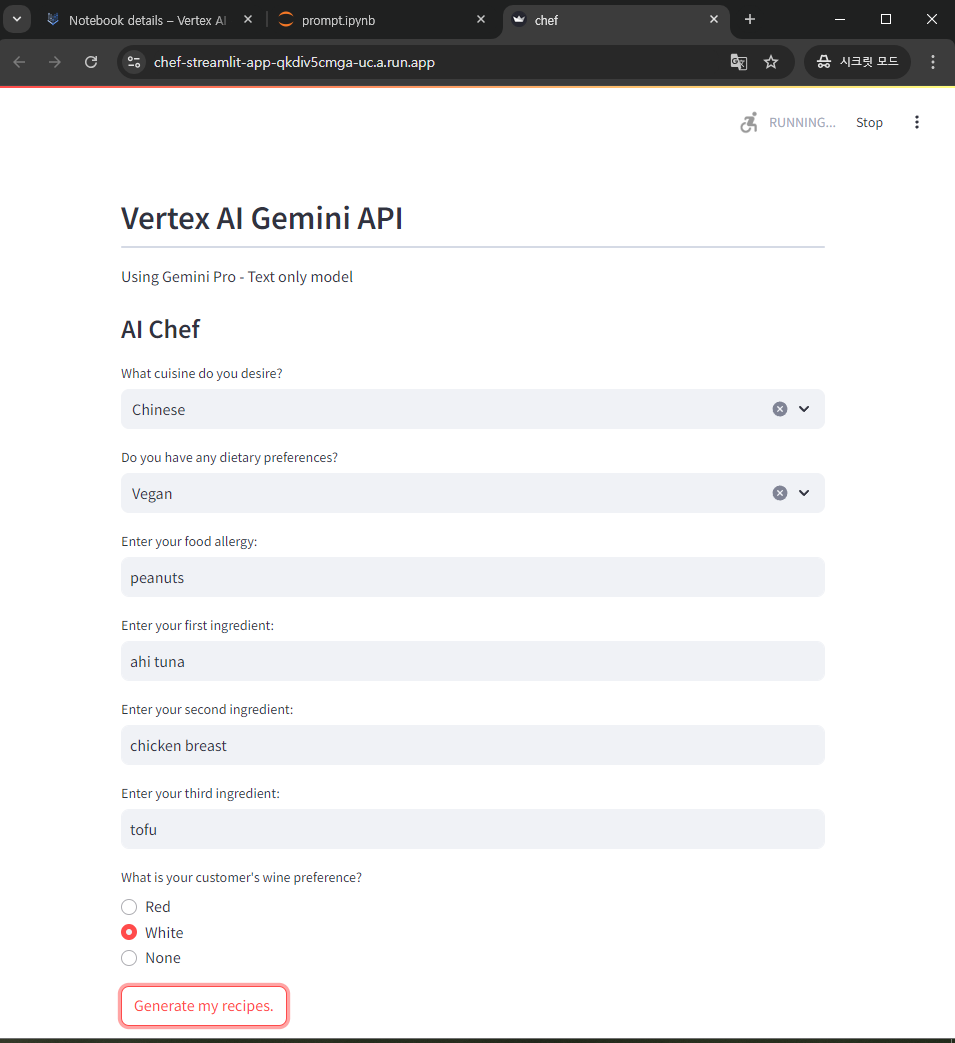
Task: Expand the cuisine dropdown arrow
Action: coord(804,409)
